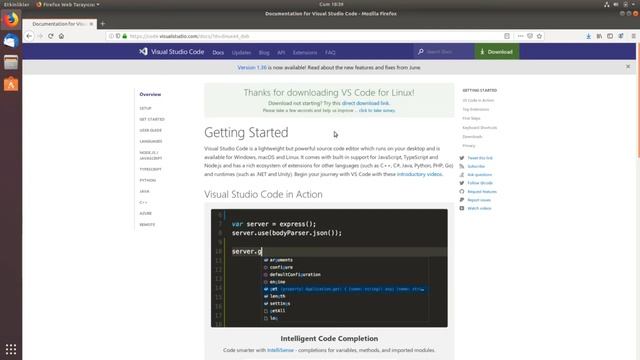Open Files manager from the dock
640x360 pixels.
[11, 62]
